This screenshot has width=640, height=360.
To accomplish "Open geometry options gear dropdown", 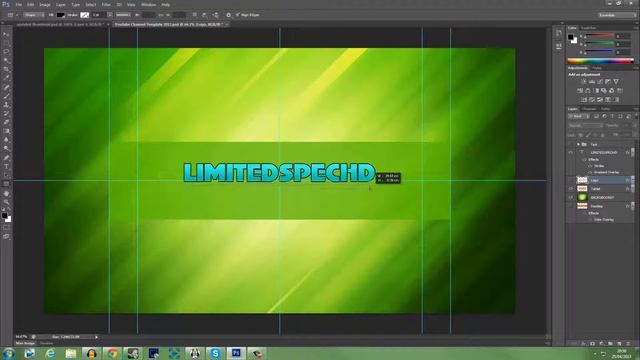I will tap(229, 15).
